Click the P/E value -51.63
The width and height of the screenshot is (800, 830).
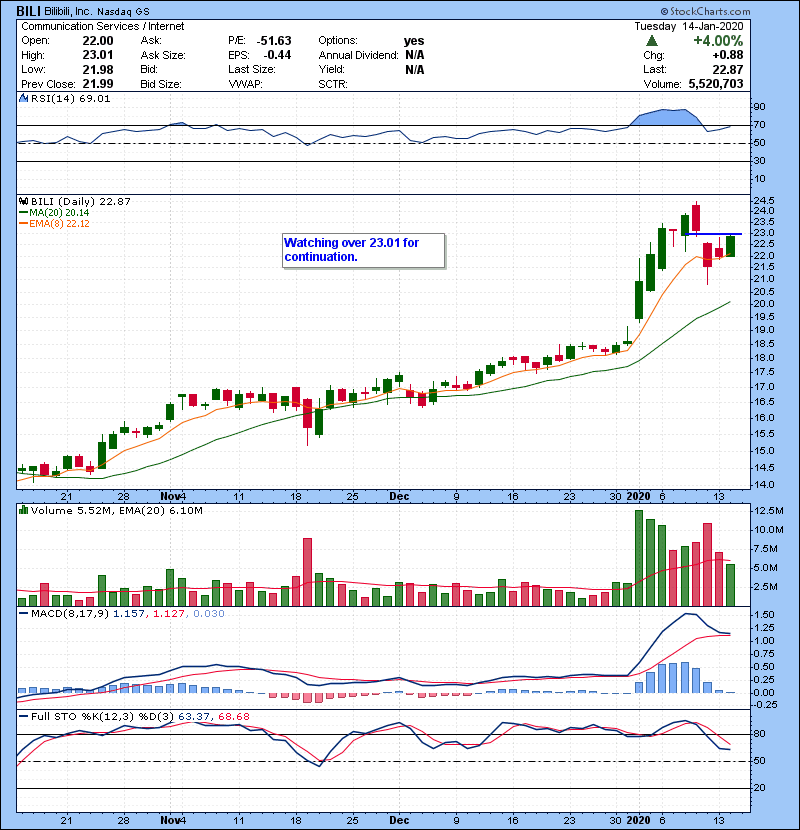click(x=274, y=41)
